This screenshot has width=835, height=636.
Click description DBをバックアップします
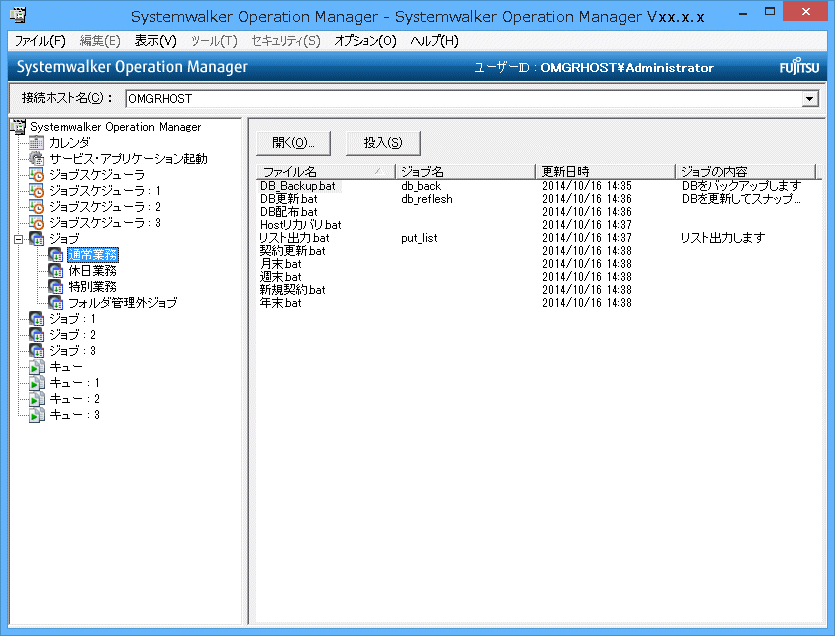tap(741, 186)
